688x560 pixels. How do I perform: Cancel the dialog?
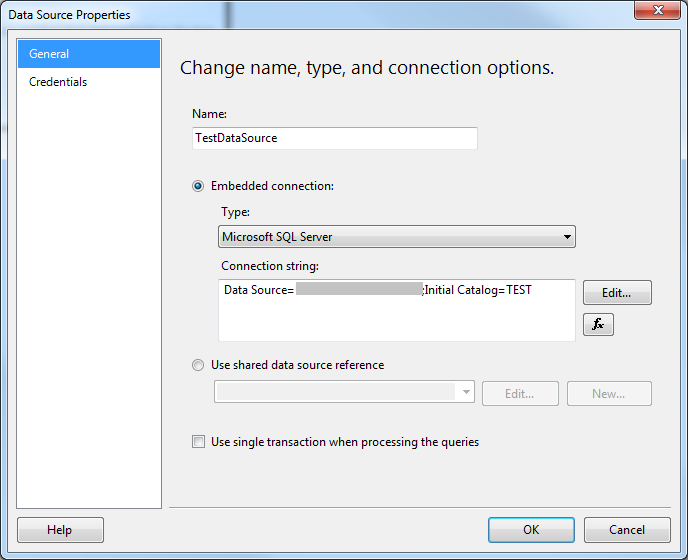pyautogui.click(x=627, y=530)
